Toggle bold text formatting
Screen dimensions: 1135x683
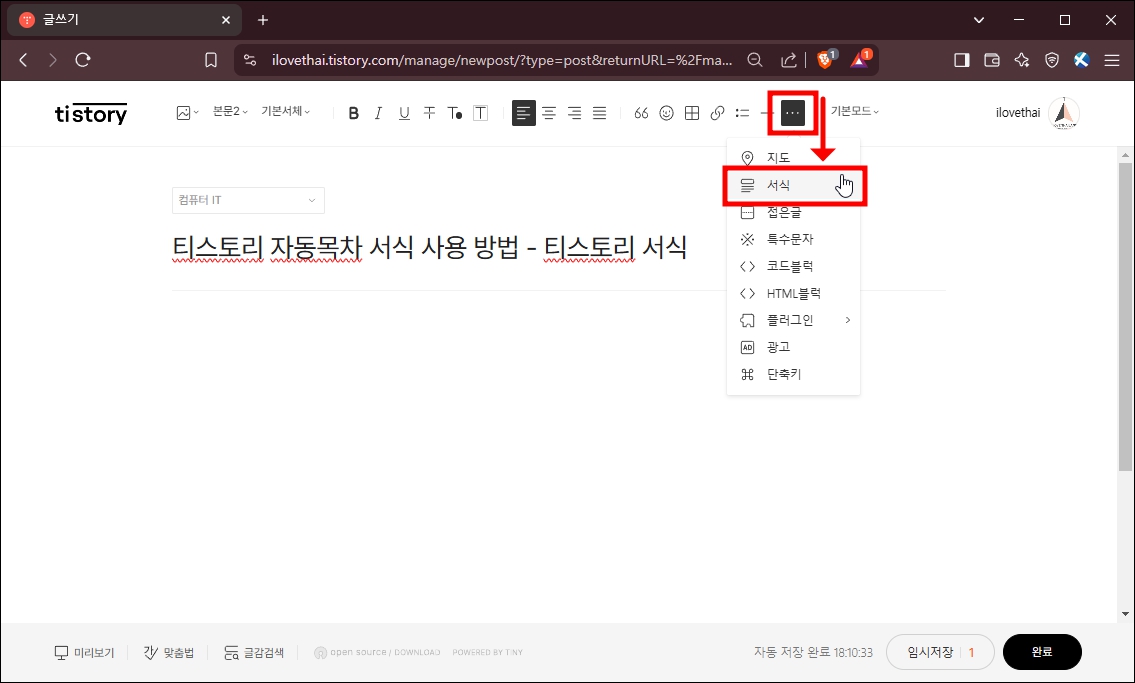(353, 112)
